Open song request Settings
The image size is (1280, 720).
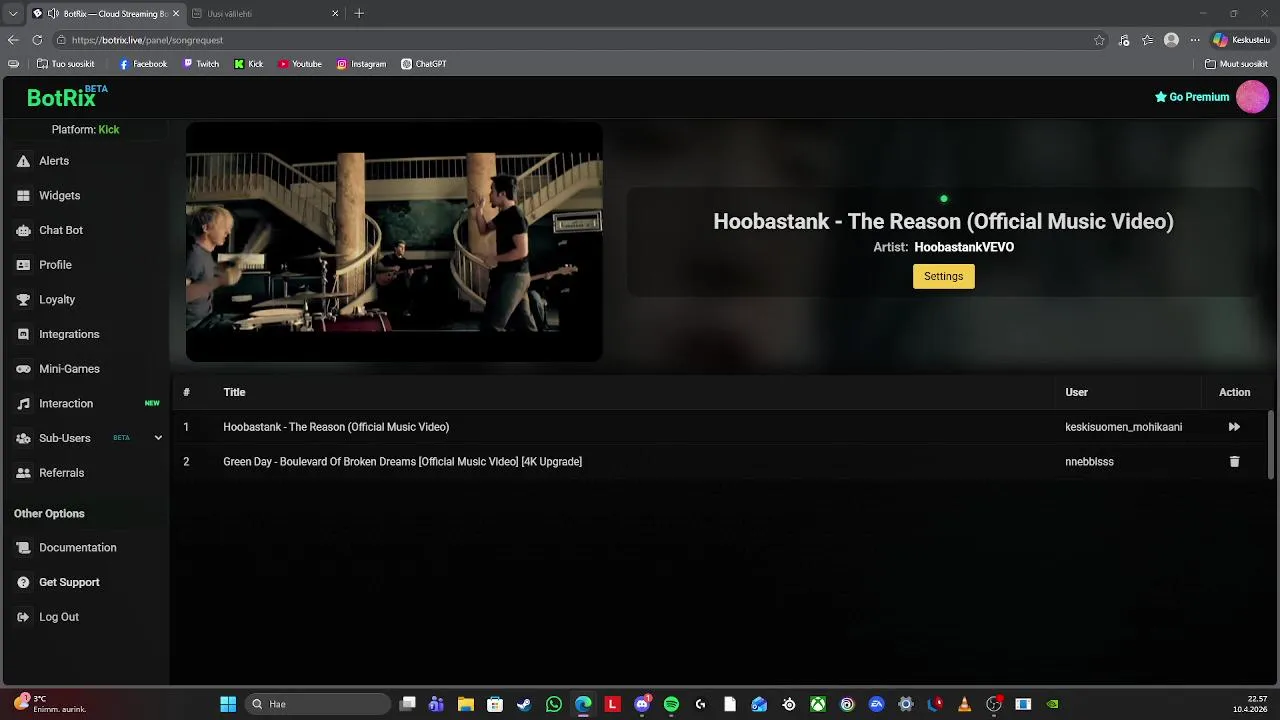[x=943, y=276]
